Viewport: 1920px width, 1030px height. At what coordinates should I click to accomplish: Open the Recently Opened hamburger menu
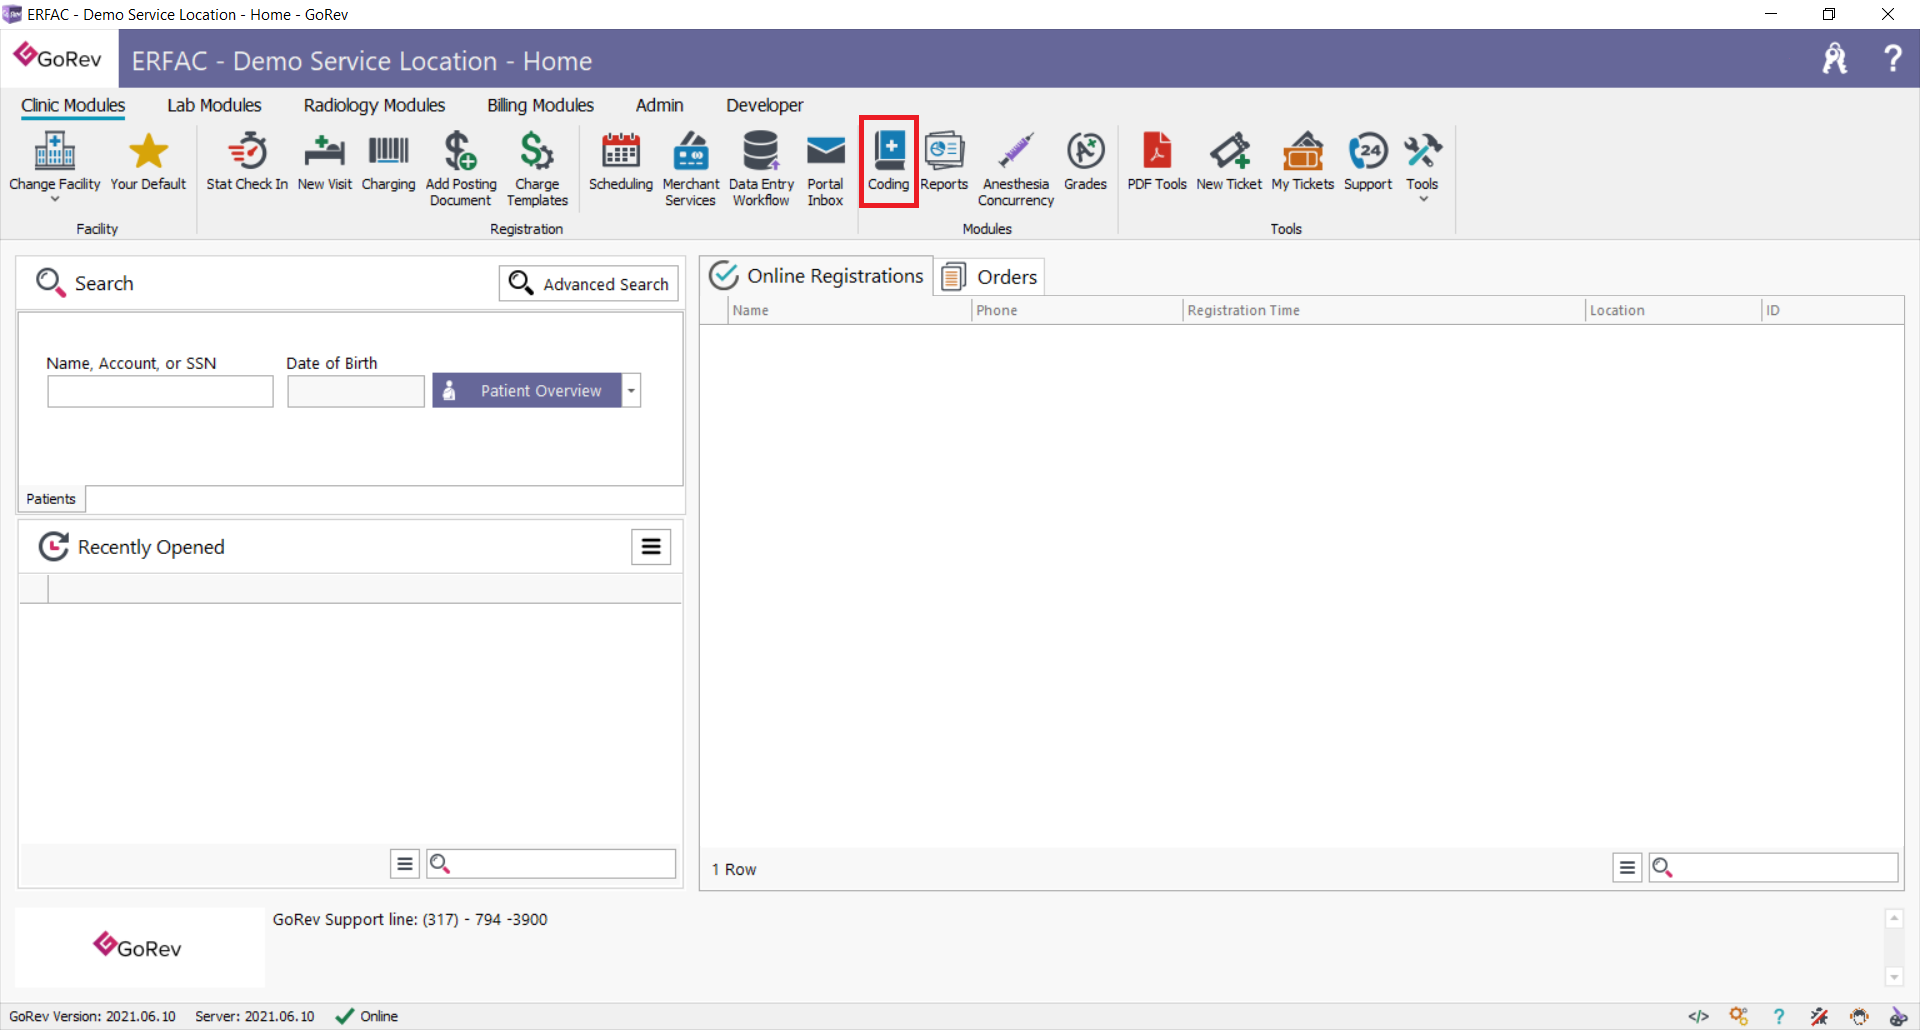(x=651, y=546)
